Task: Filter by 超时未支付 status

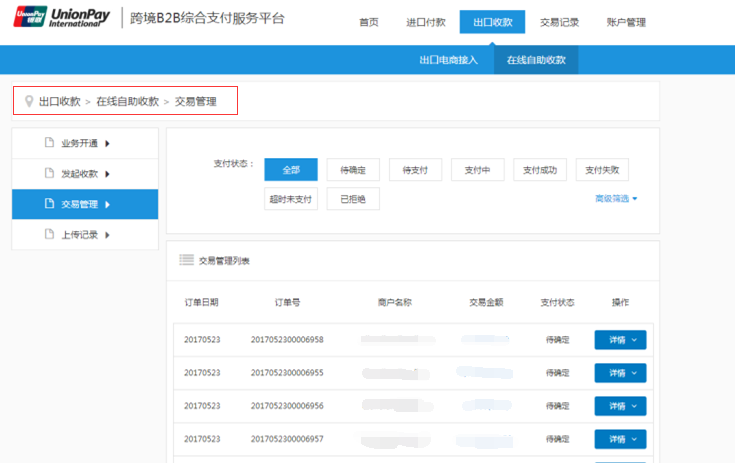Action: tap(290, 199)
